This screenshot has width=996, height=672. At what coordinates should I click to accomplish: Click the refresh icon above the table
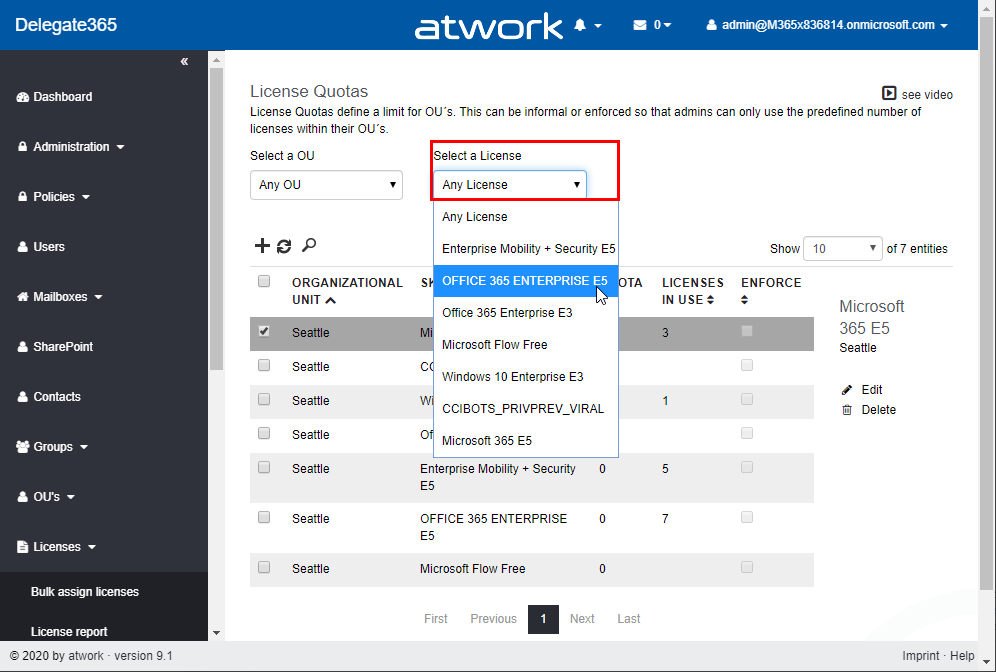(284, 246)
